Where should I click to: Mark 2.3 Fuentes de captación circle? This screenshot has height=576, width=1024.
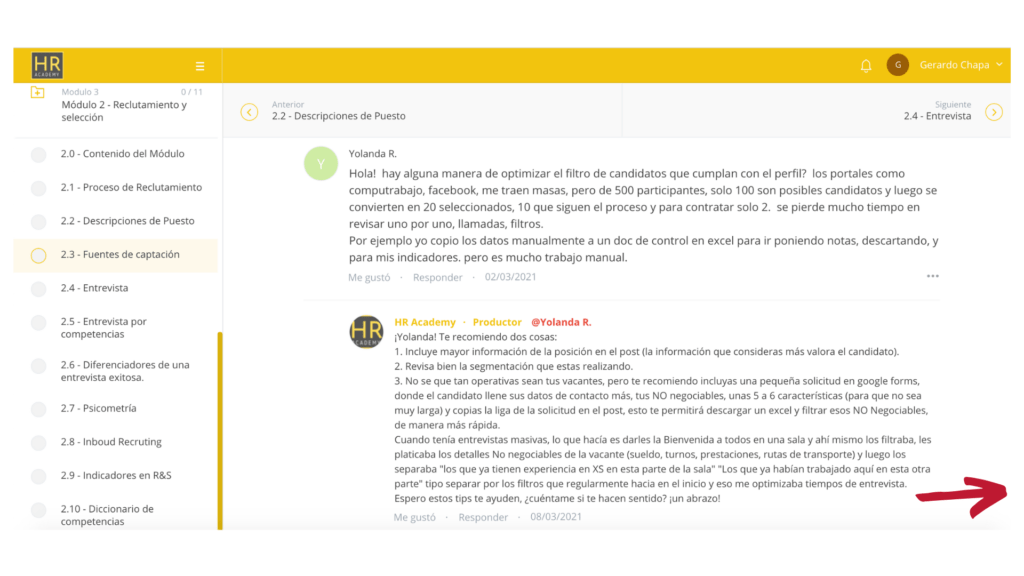pos(39,255)
